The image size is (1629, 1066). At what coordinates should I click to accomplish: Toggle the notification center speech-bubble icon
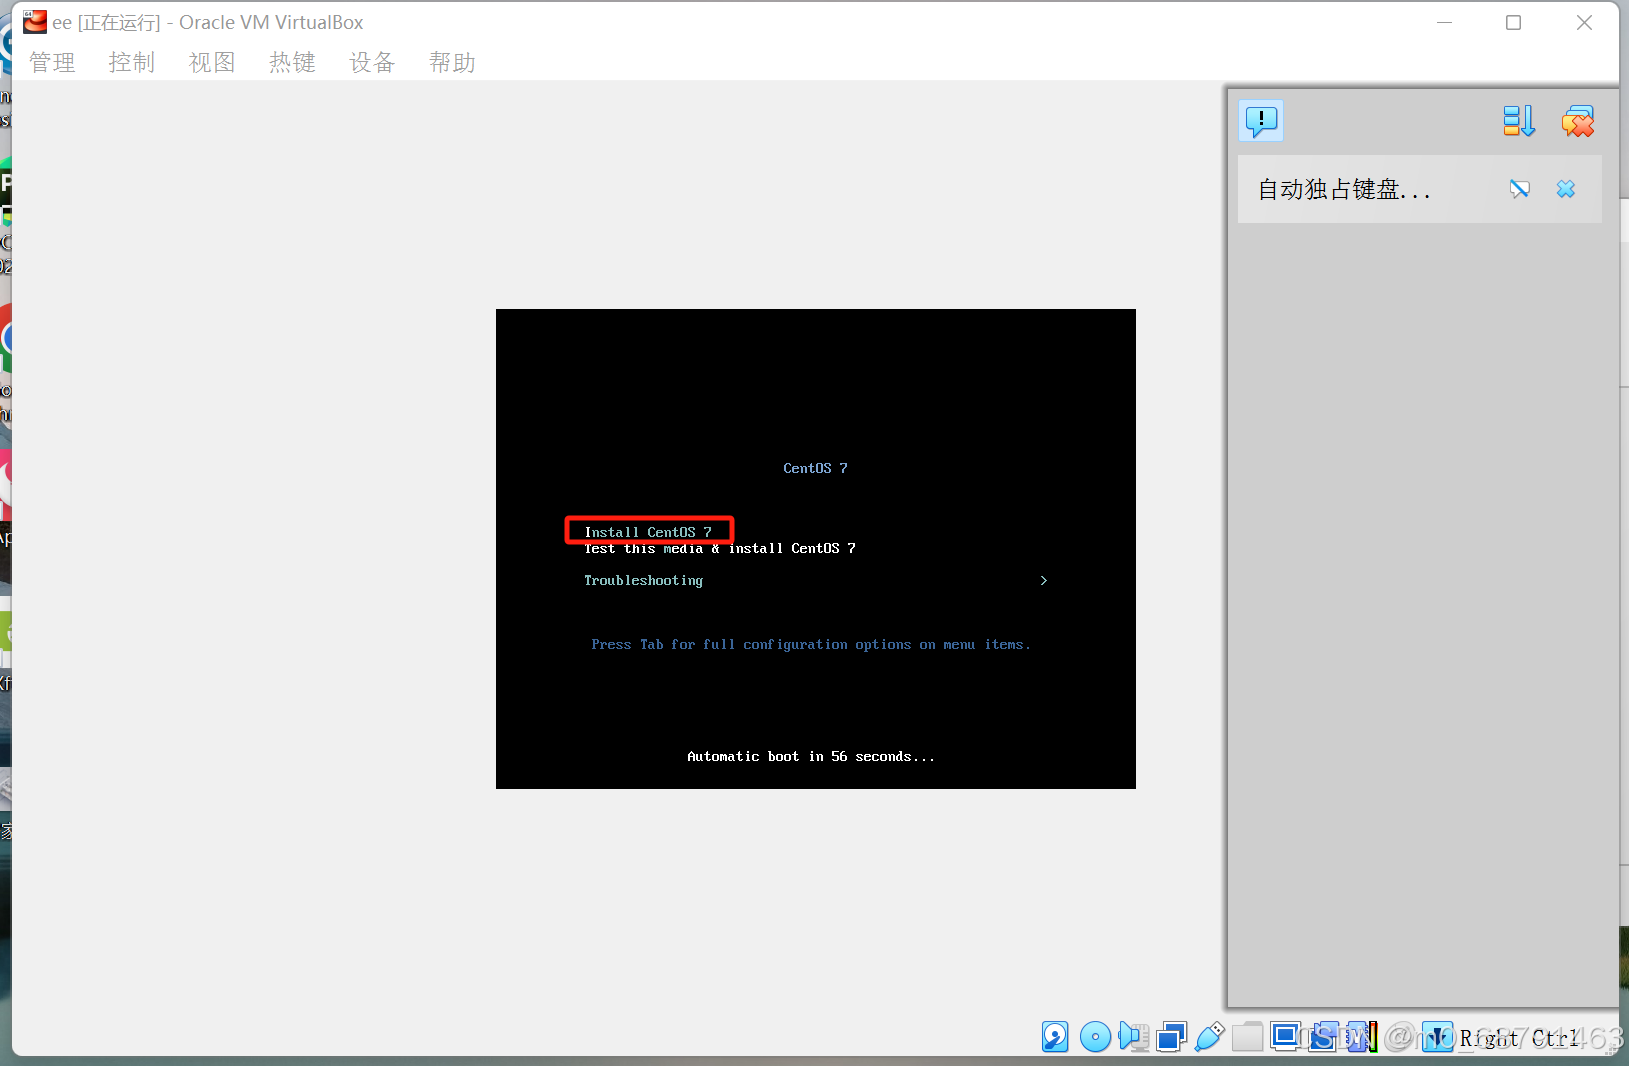pos(1261,121)
